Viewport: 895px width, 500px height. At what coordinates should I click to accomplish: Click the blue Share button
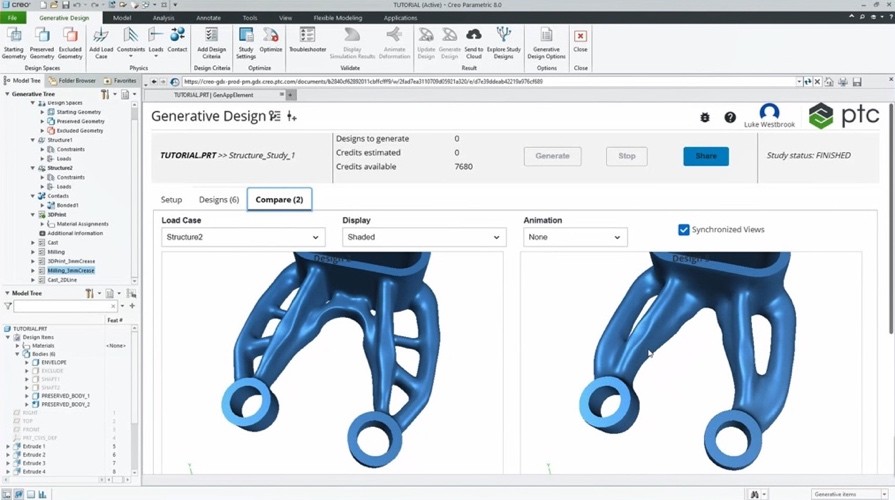[x=706, y=156]
